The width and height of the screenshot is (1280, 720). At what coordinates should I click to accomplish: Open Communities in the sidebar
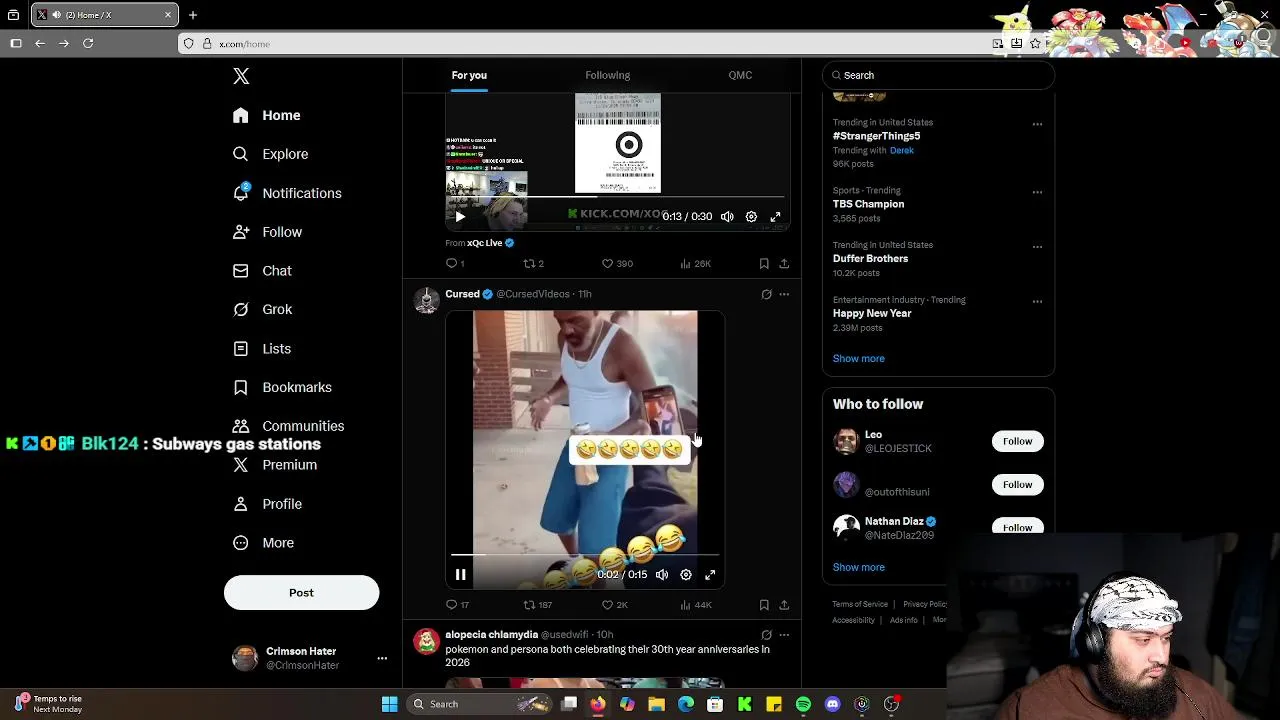click(287, 426)
